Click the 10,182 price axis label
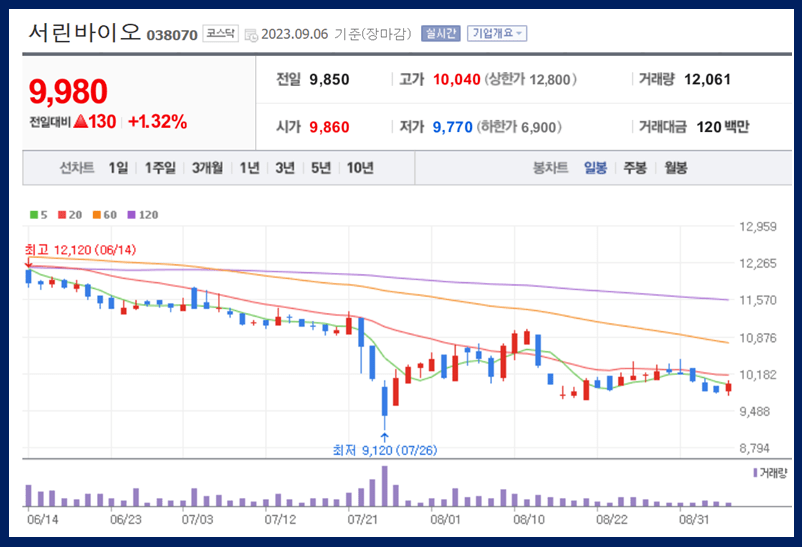The image size is (802, 547). pyautogui.click(x=758, y=375)
